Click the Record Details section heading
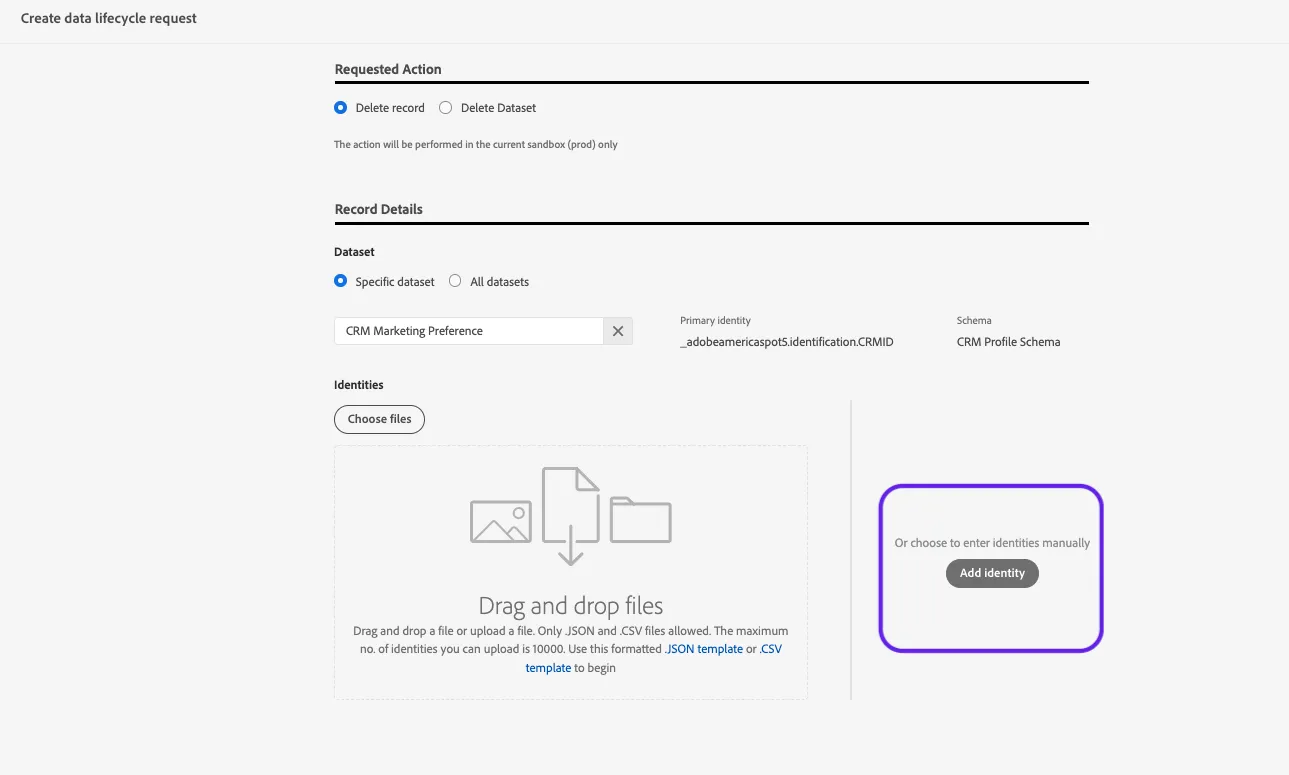The width and height of the screenshot is (1289, 775). tap(379, 209)
